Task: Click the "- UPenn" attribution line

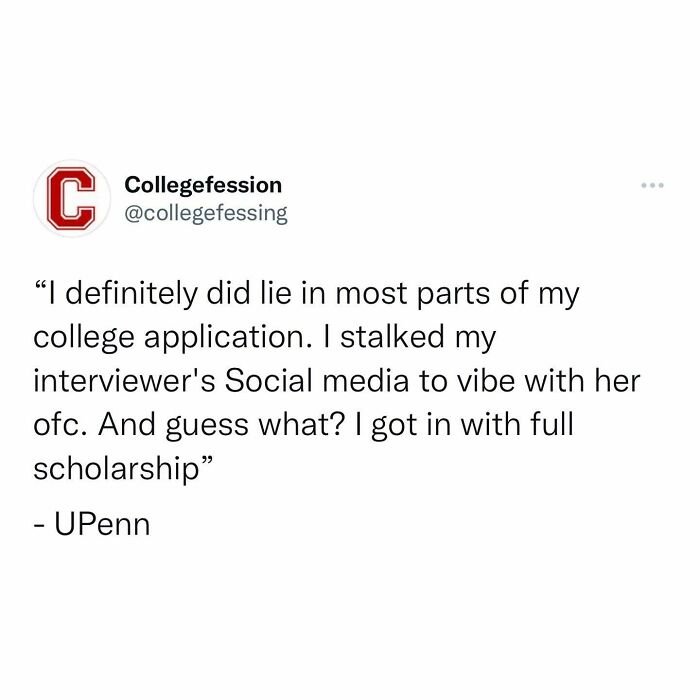Action: pos(91,523)
